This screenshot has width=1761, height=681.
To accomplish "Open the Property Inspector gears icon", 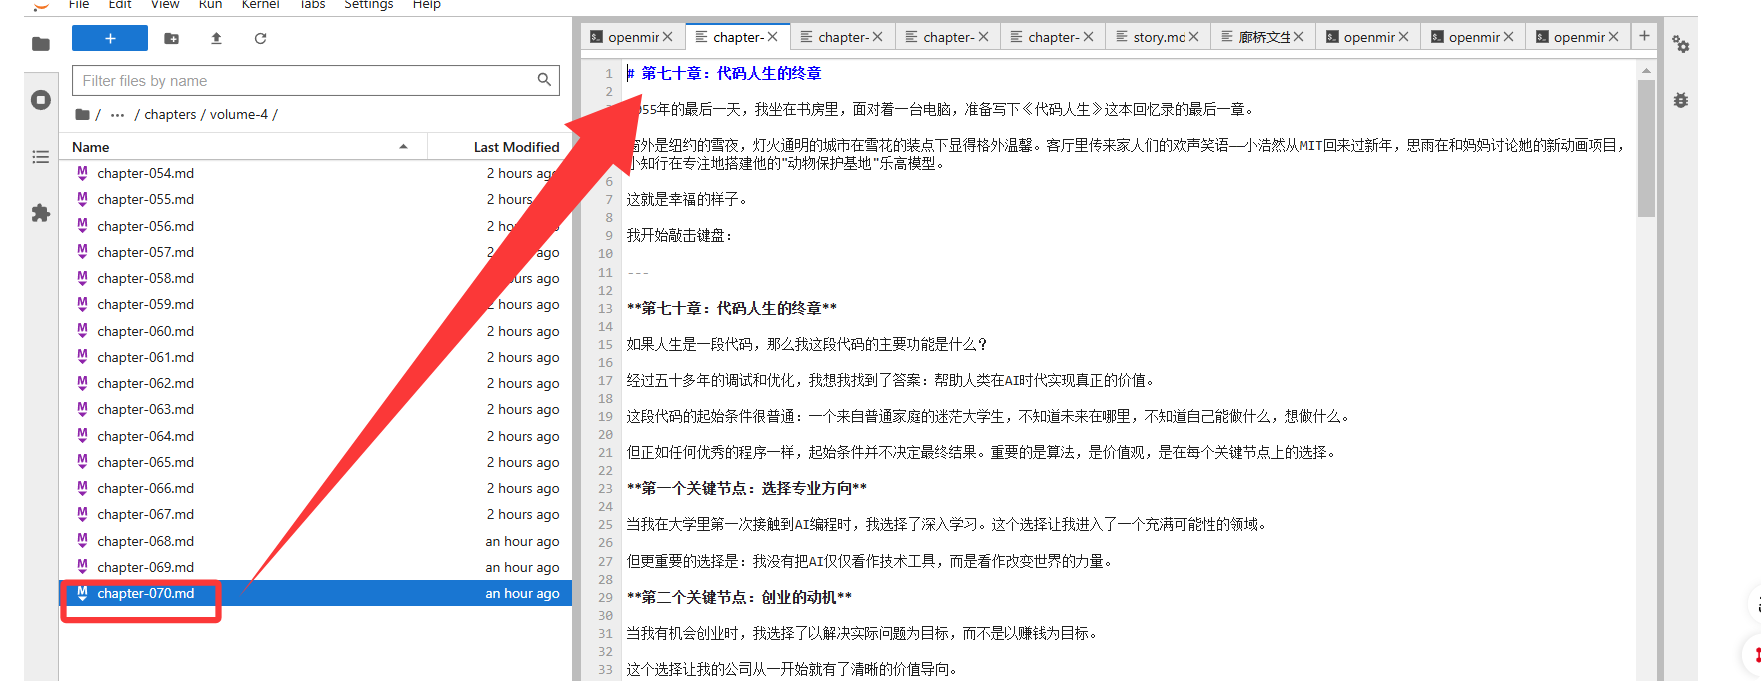I will pyautogui.click(x=1681, y=45).
